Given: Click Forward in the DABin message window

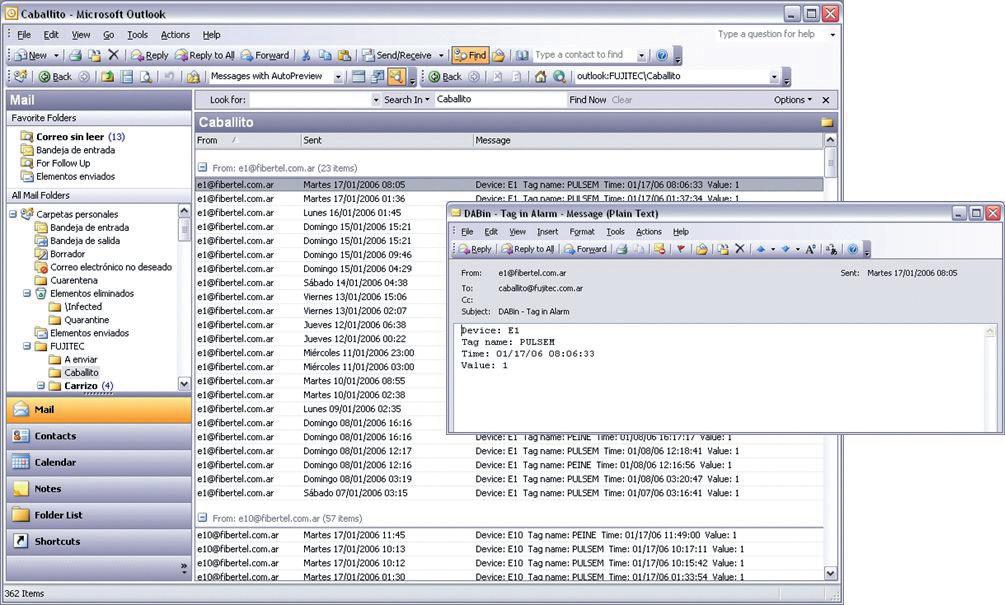Looking at the screenshot, I should tap(585, 249).
